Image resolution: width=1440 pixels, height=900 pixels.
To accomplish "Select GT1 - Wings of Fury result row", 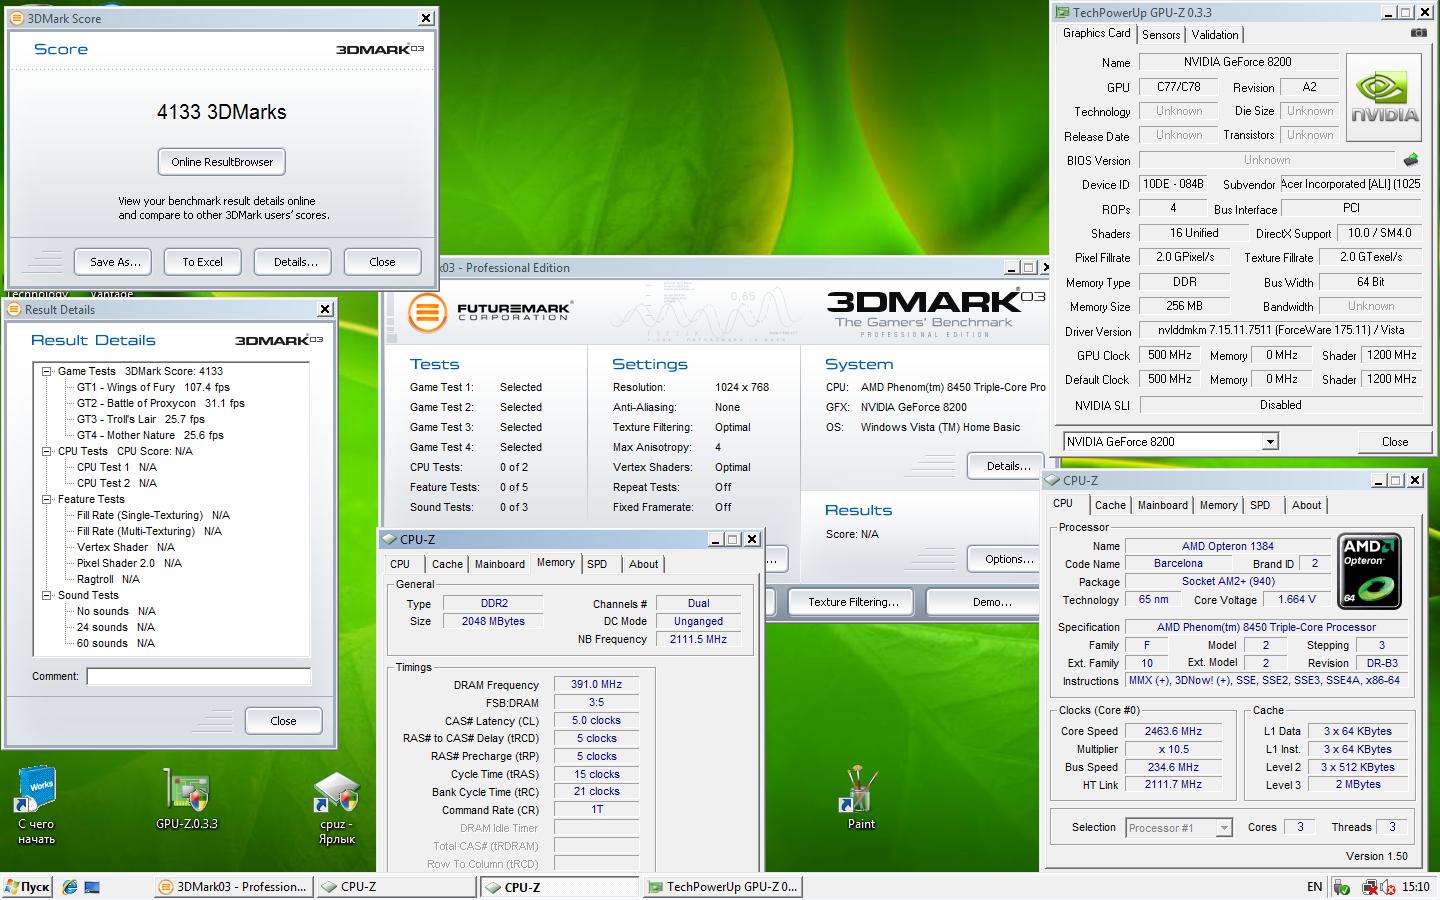I will pyautogui.click(x=153, y=387).
